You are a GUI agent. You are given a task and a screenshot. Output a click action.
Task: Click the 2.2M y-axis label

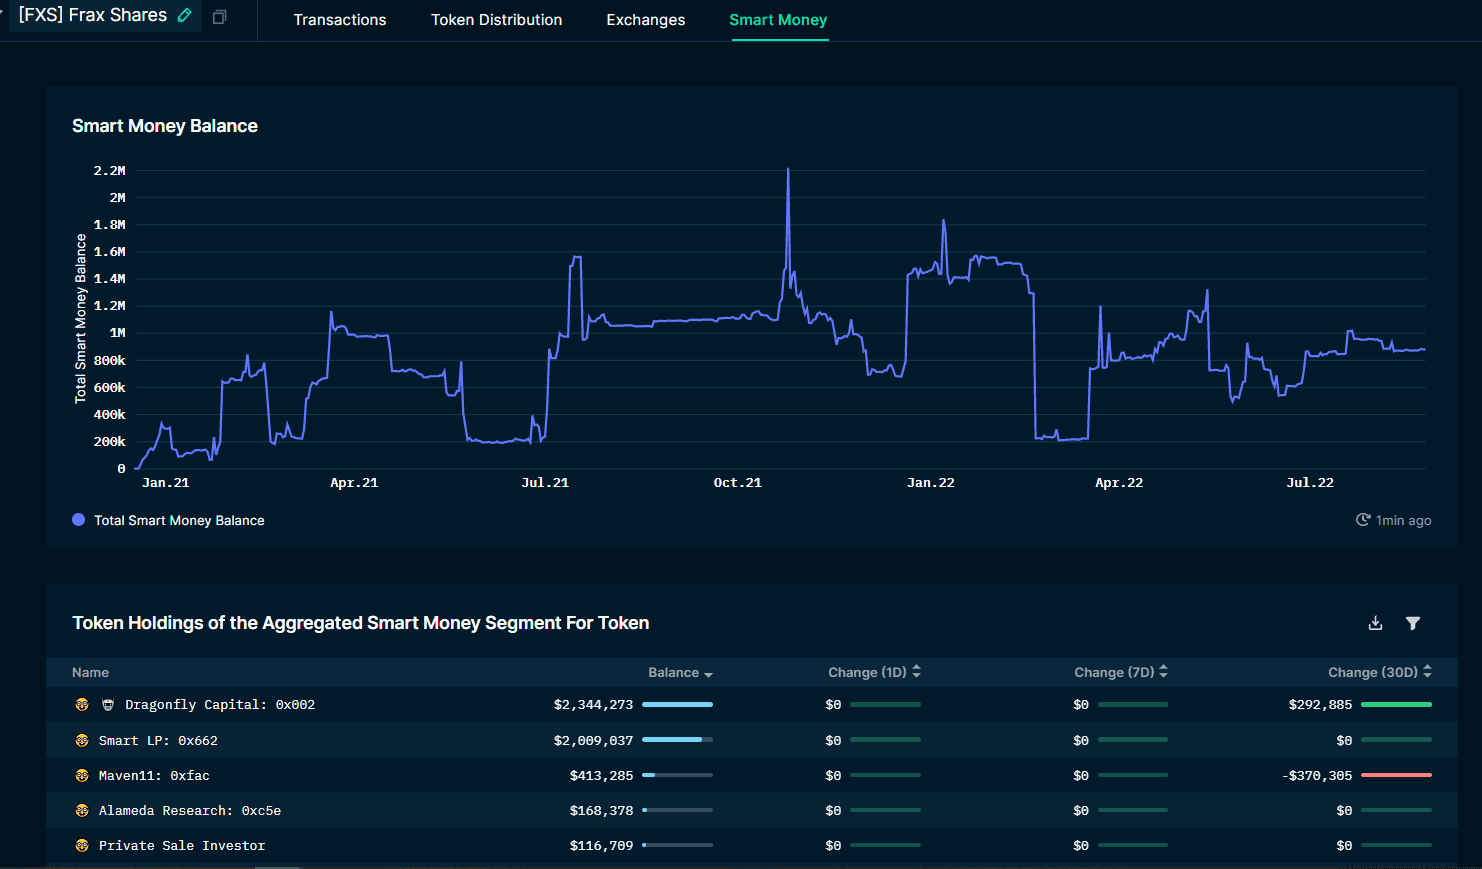109,171
